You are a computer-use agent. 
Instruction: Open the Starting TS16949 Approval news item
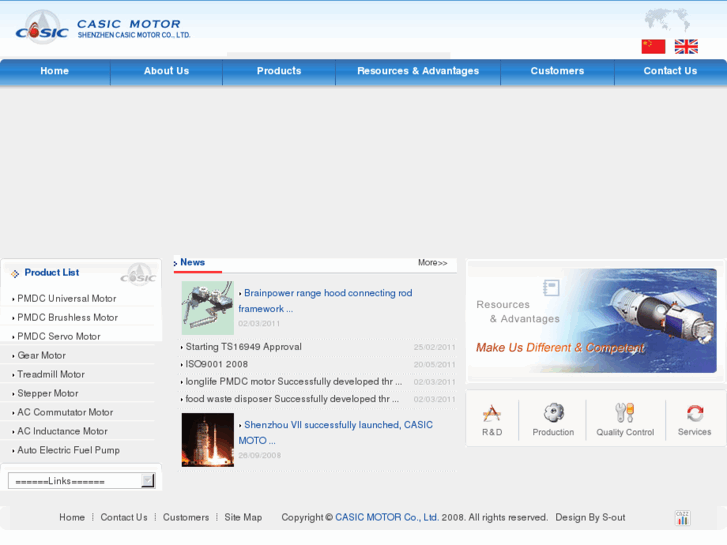point(243,347)
